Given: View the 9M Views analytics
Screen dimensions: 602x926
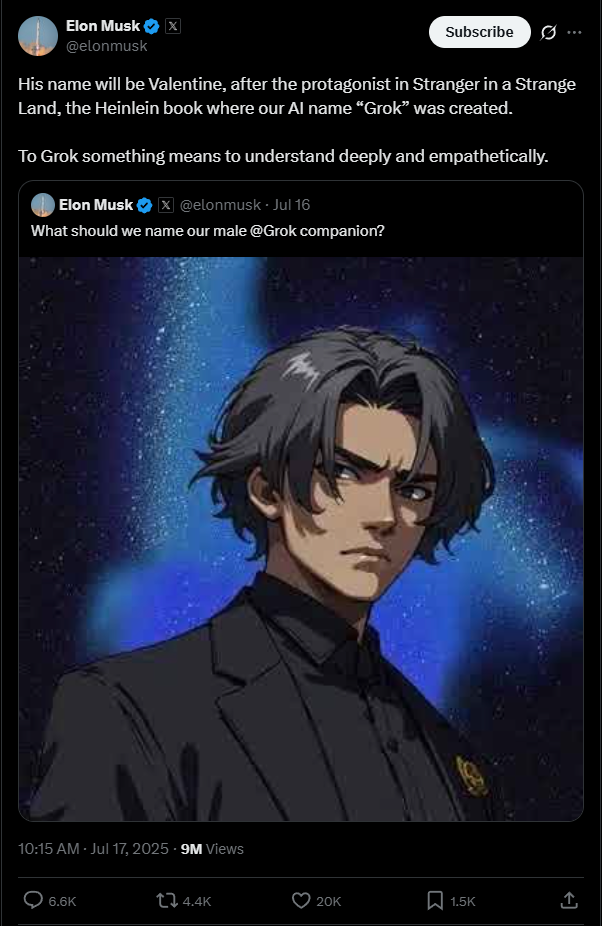Looking at the screenshot, I should [212, 849].
